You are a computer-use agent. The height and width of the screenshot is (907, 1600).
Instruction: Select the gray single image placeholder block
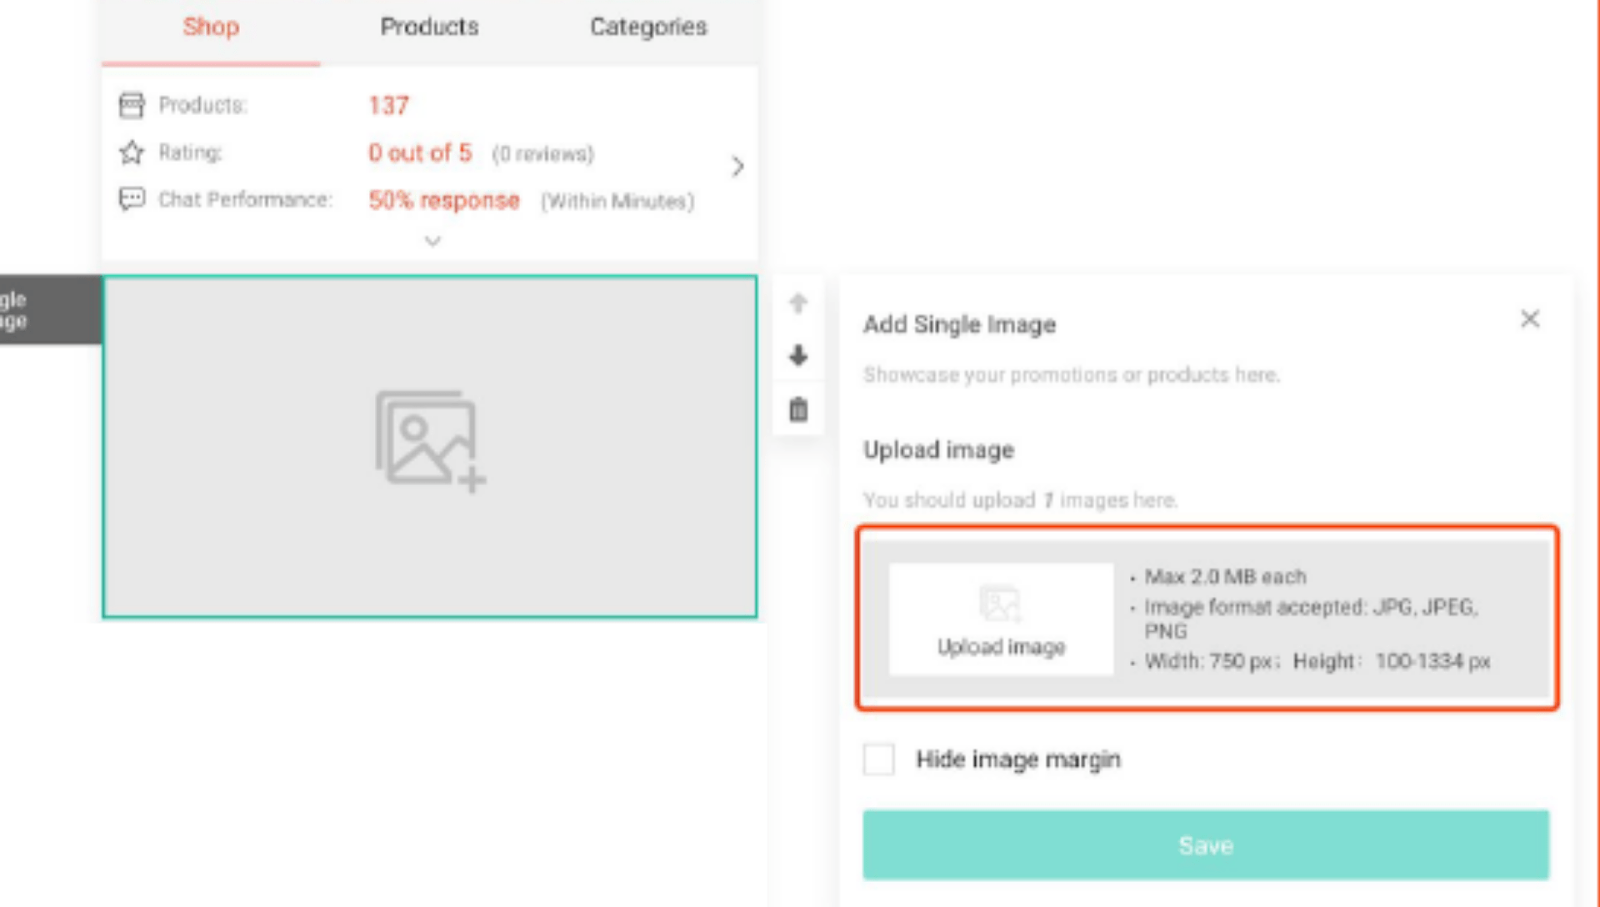coord(429,447)
